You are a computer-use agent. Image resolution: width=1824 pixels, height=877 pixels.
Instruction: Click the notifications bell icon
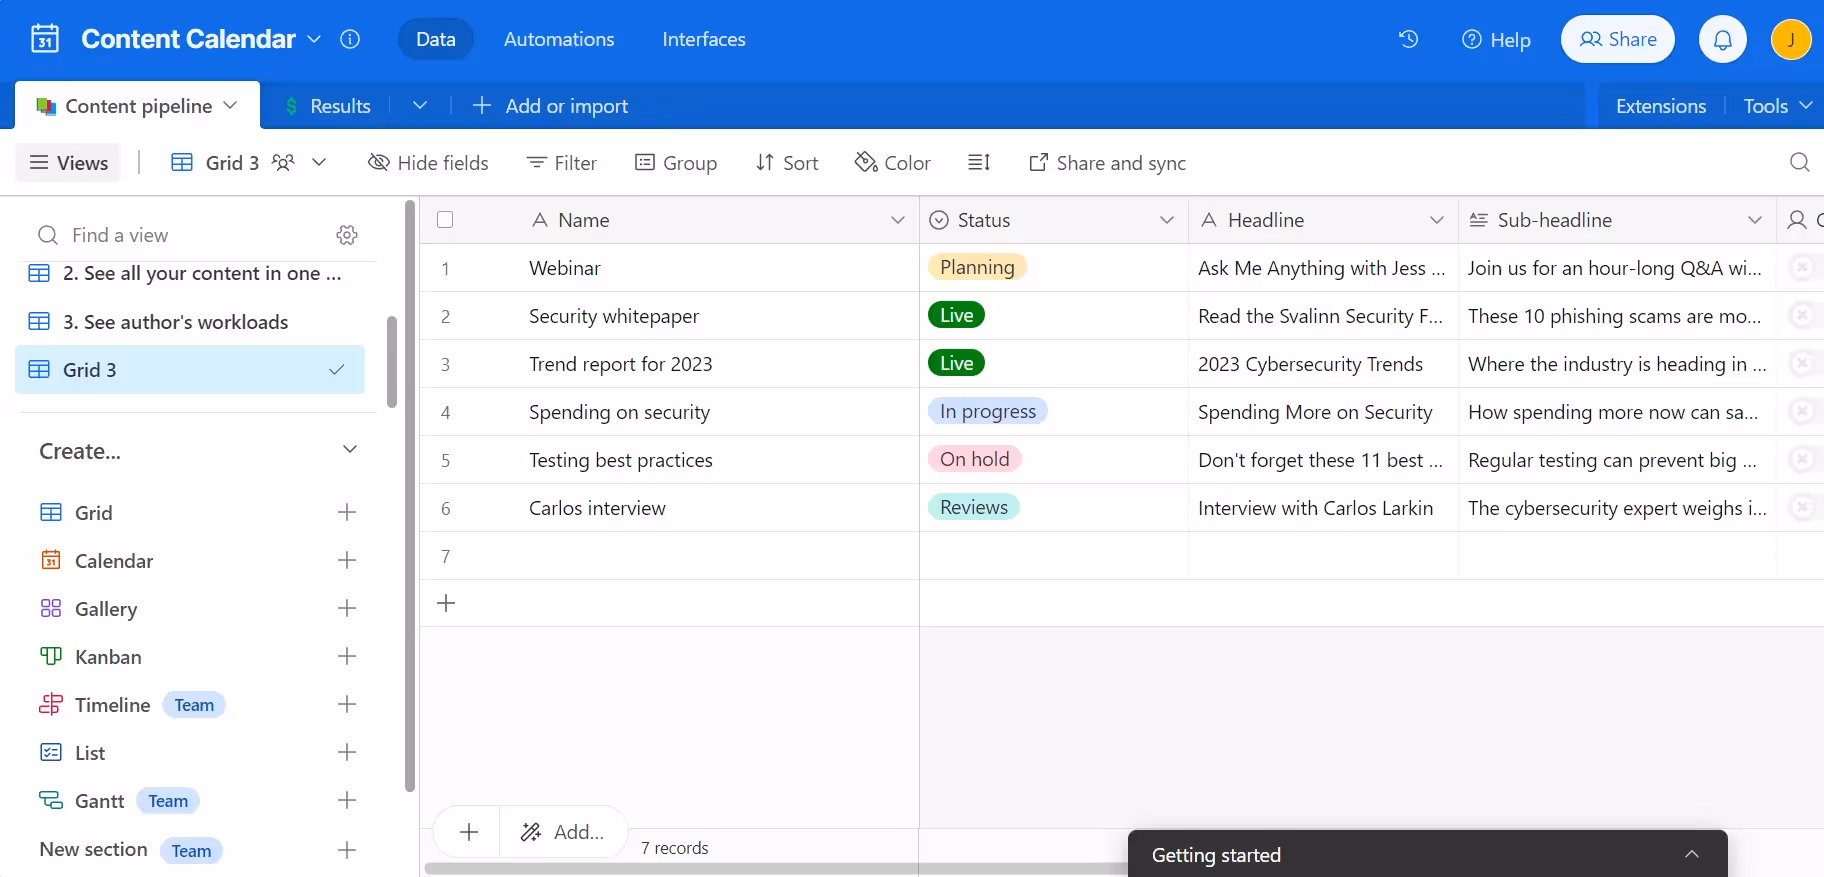[x=1722, y=40]
